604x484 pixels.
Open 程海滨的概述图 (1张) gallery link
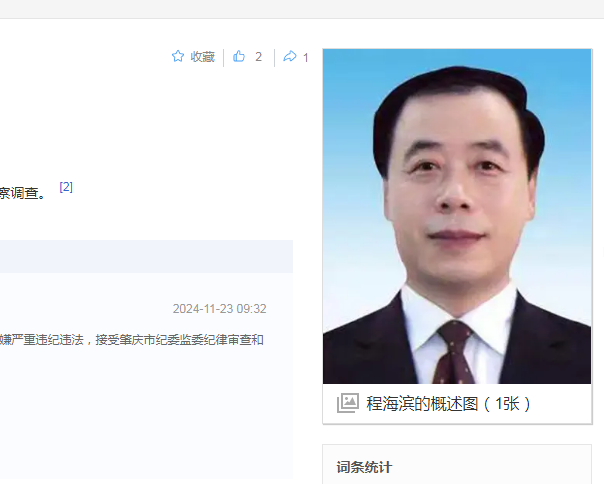(449, 404)
